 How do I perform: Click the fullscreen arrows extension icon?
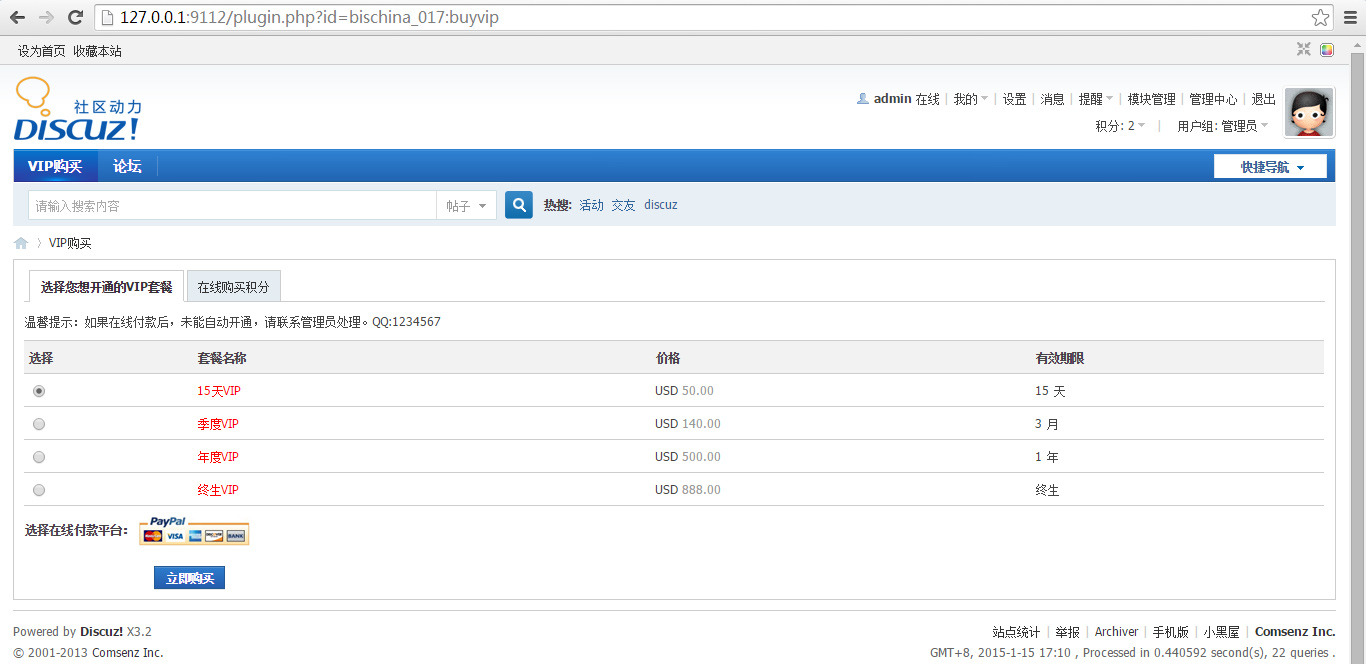pos(1304,49)
